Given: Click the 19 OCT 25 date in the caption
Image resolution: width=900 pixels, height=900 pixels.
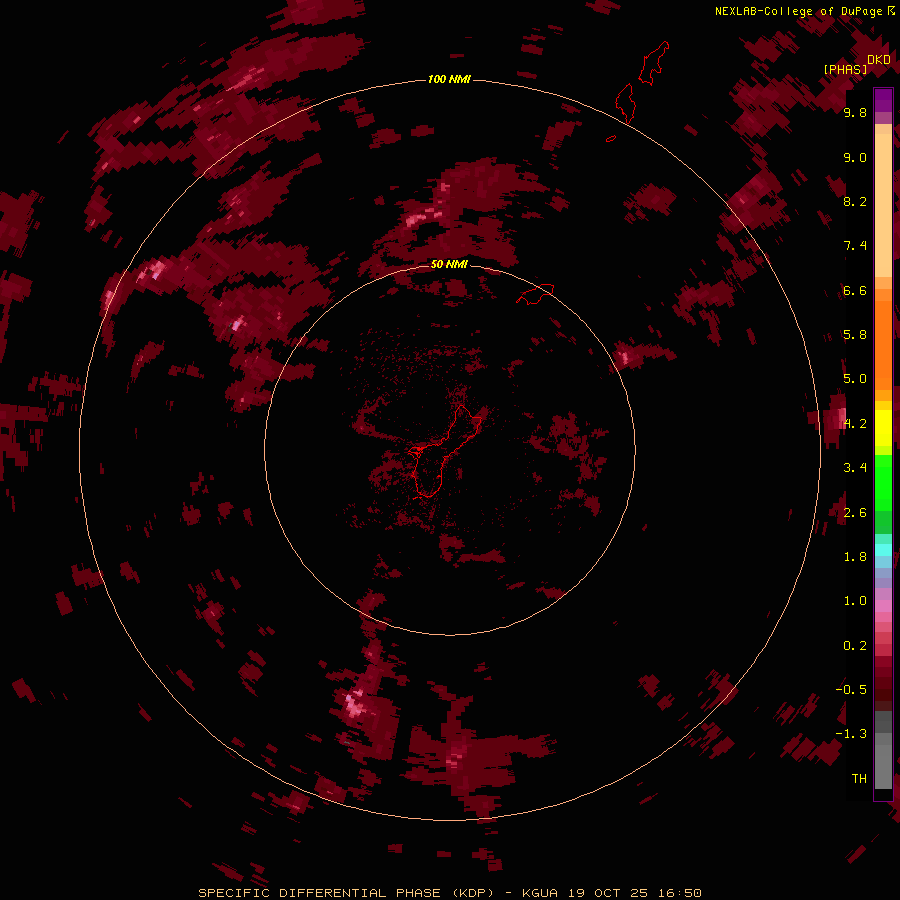Looking at the screenshot, I should pos(608,893).
